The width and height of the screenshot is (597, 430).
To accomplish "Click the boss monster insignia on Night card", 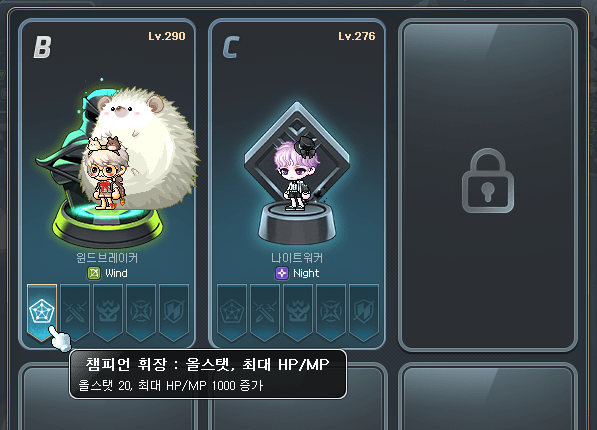I will (298, 312).
